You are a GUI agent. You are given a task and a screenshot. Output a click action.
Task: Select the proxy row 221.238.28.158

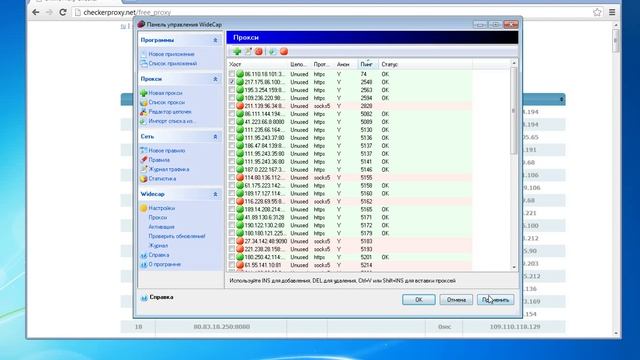pos(350,249)
